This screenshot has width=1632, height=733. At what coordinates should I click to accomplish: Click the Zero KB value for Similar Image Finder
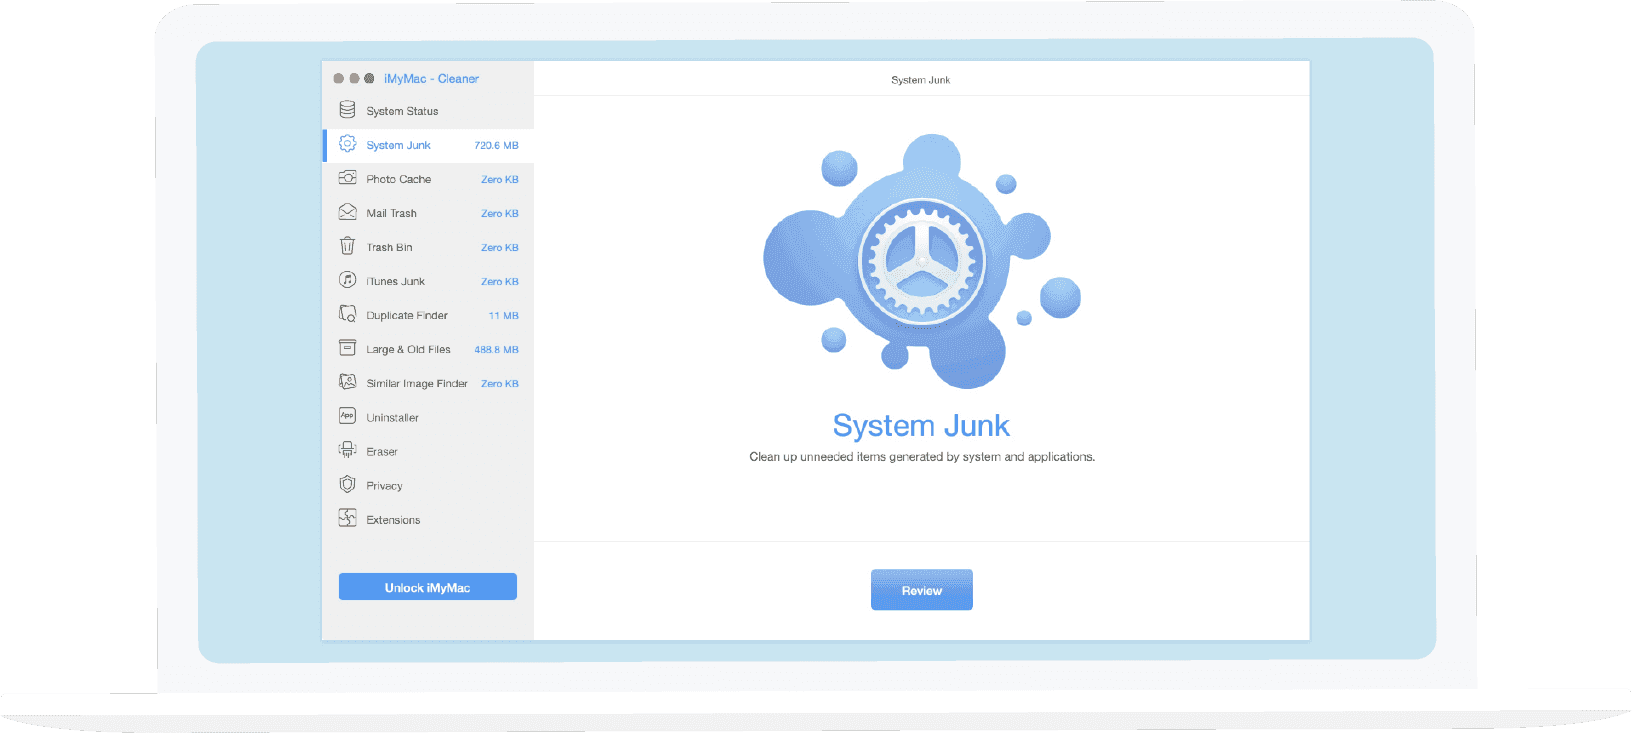click(x=500, y=384)
